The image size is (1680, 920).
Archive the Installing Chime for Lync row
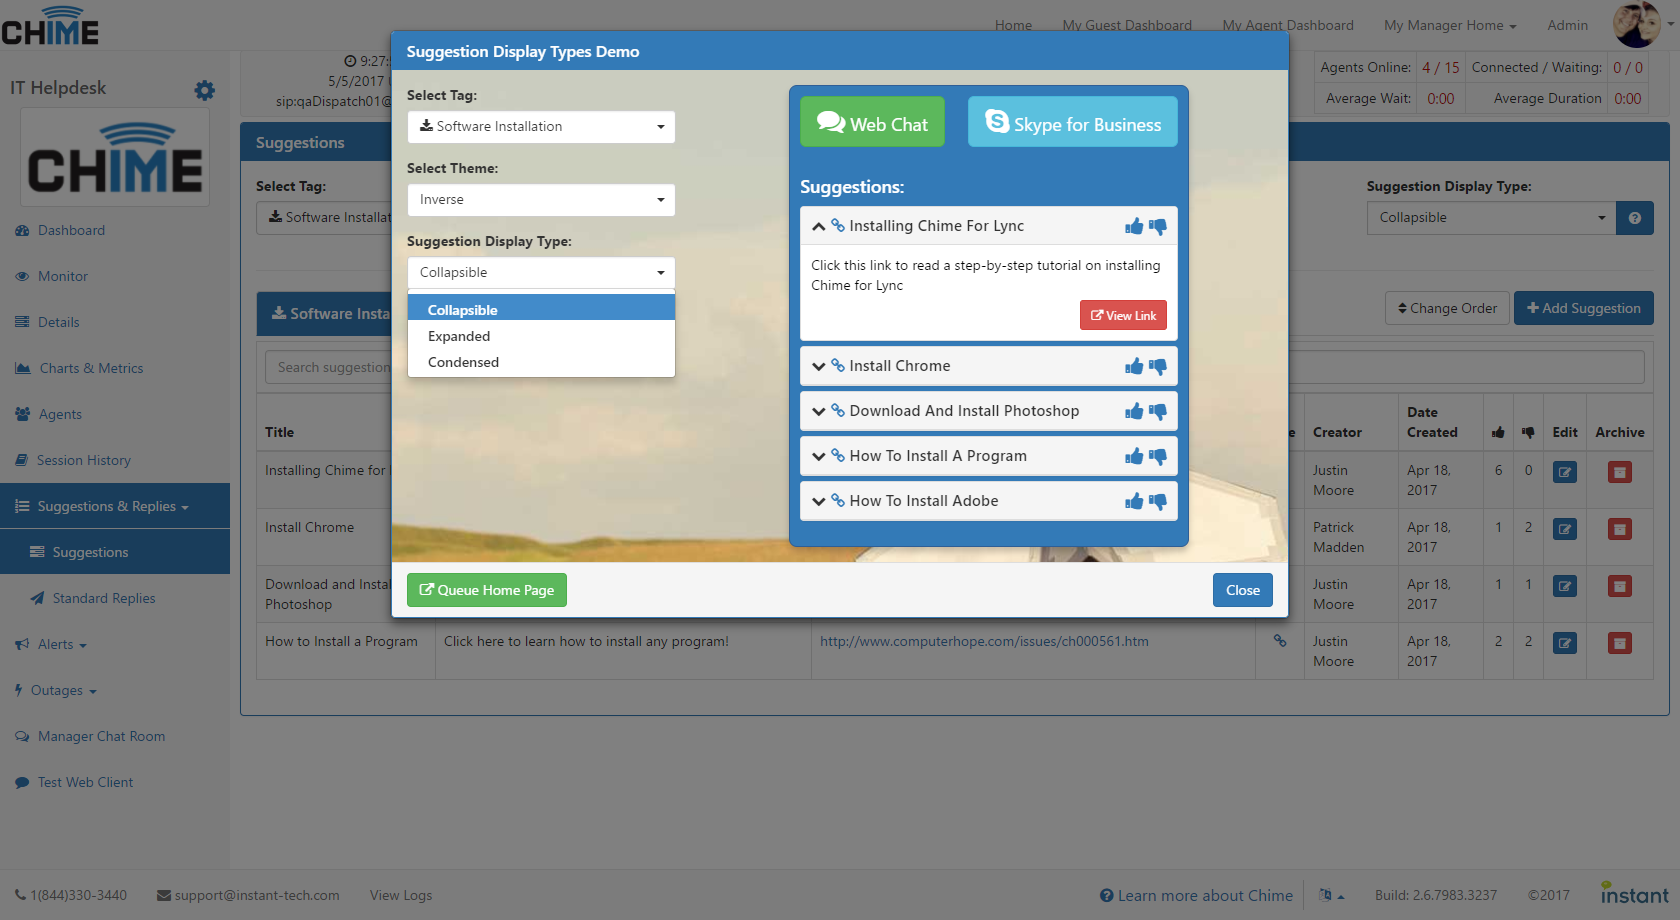pos(1620,472)
